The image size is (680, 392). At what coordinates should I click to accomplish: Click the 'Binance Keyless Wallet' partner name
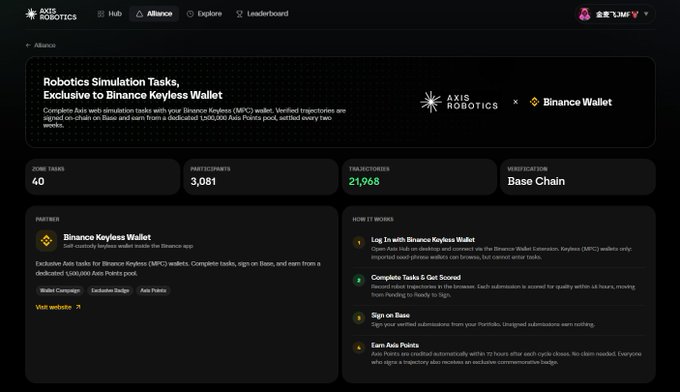point(107,237)
